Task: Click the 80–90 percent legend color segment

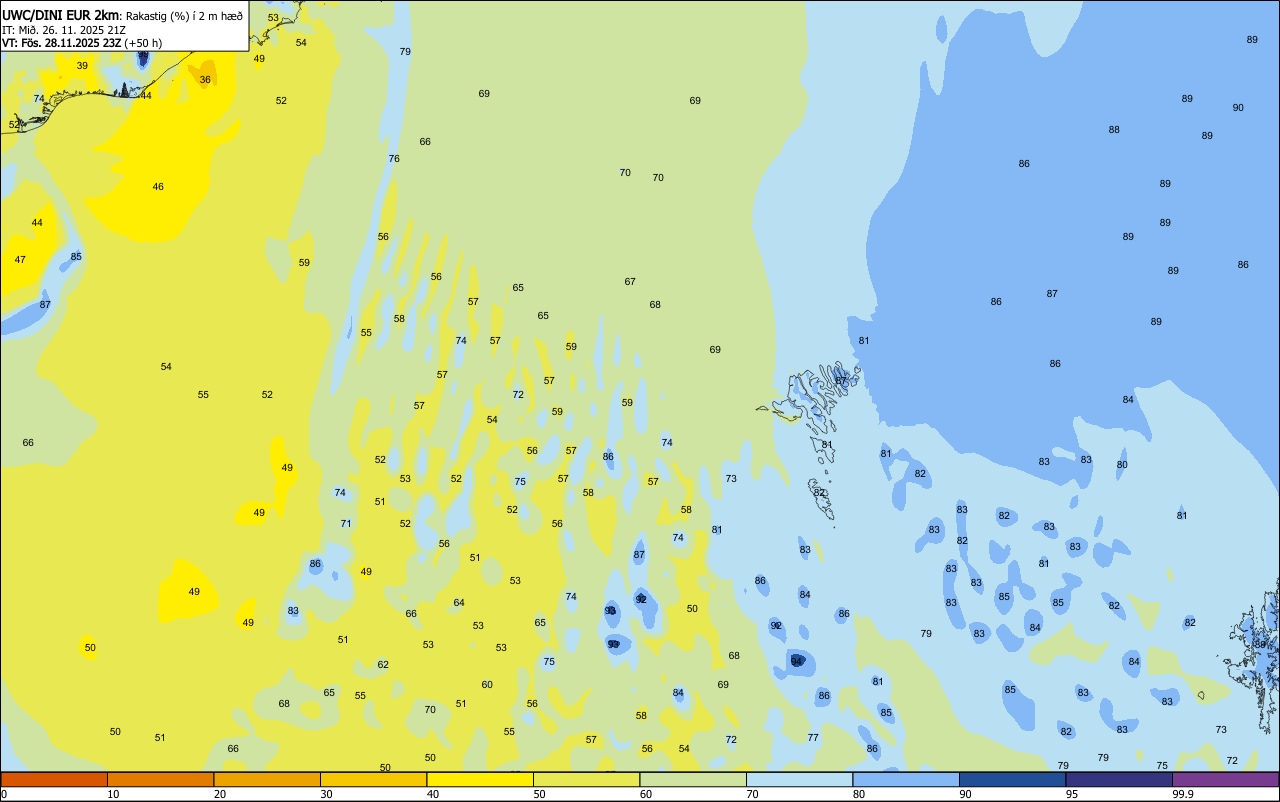Action: [906, 779]
